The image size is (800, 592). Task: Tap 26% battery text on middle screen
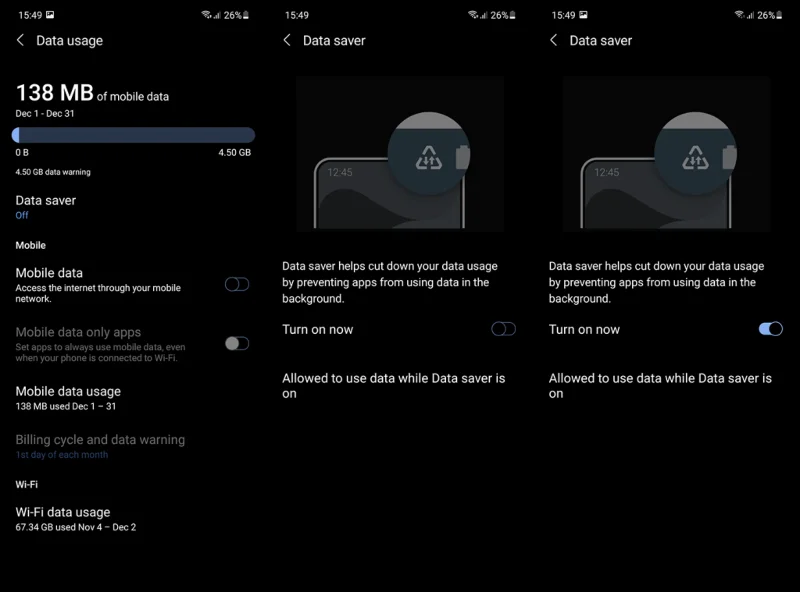point(499,15)
